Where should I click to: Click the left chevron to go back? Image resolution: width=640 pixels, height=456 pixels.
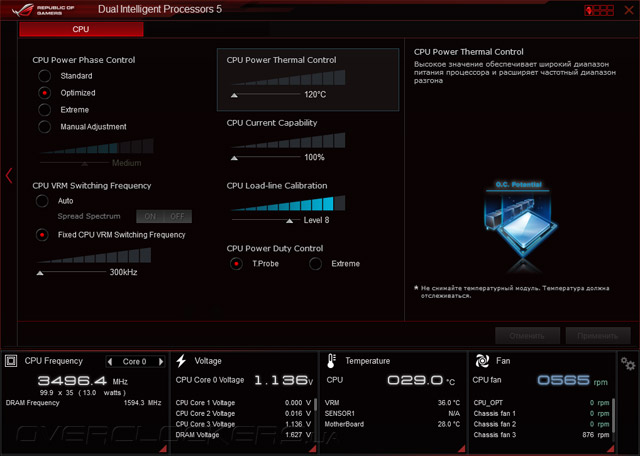point(9,176)
